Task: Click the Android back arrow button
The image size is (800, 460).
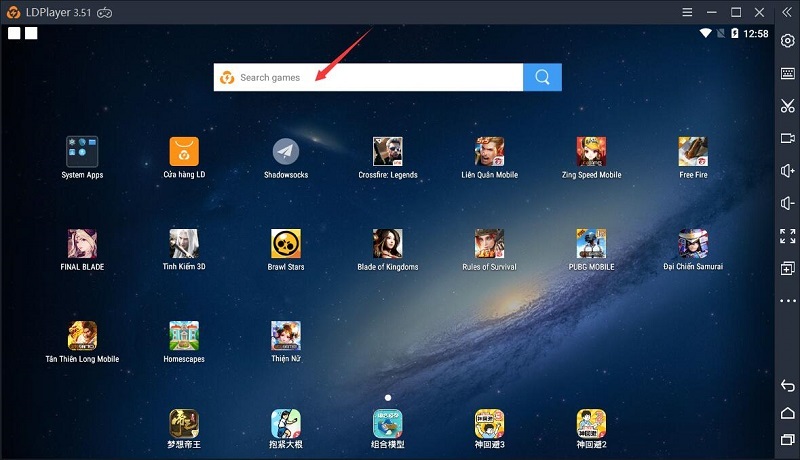Action: tap(787, 386)
